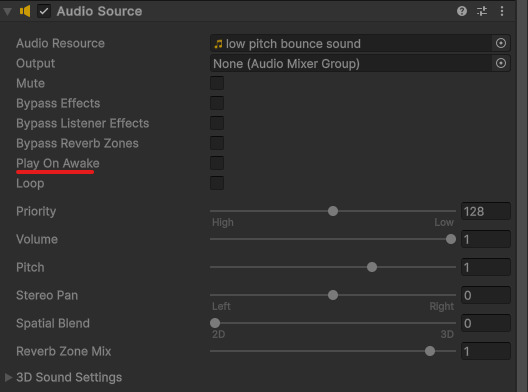Click the High priority end label
528x392 pixels.
[x=223, y=223]
